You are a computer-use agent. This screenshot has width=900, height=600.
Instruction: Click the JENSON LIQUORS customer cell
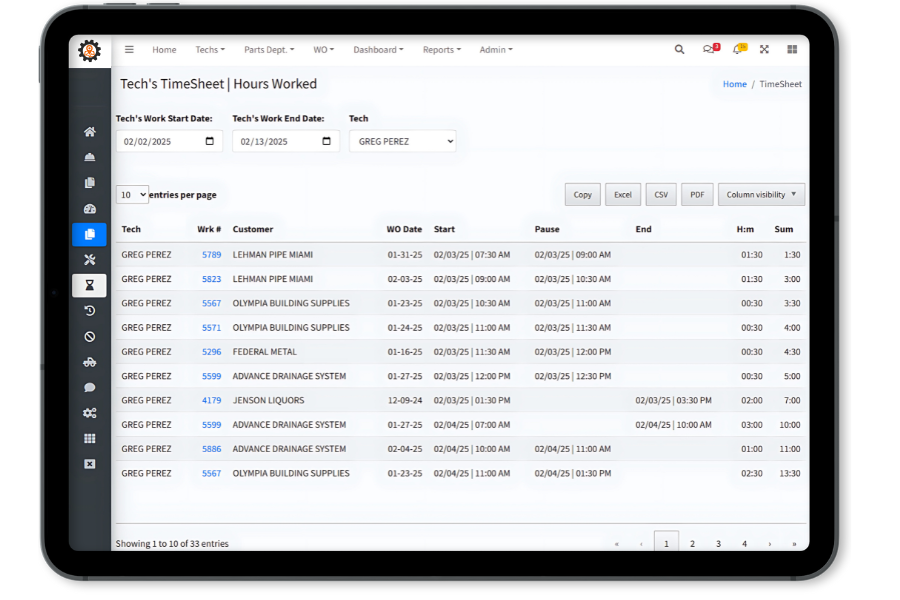click(269, 400)
